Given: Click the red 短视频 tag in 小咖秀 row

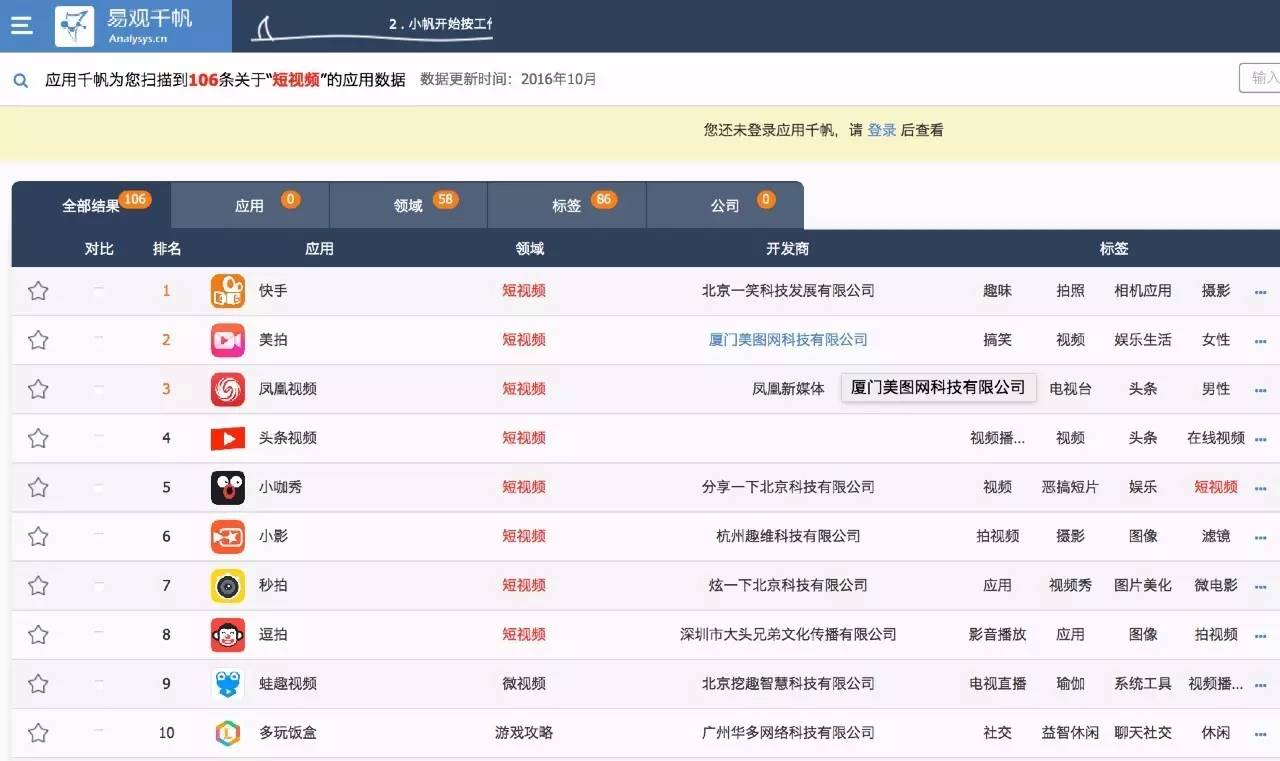Looking at the screenshot, I should [1216, 487].
